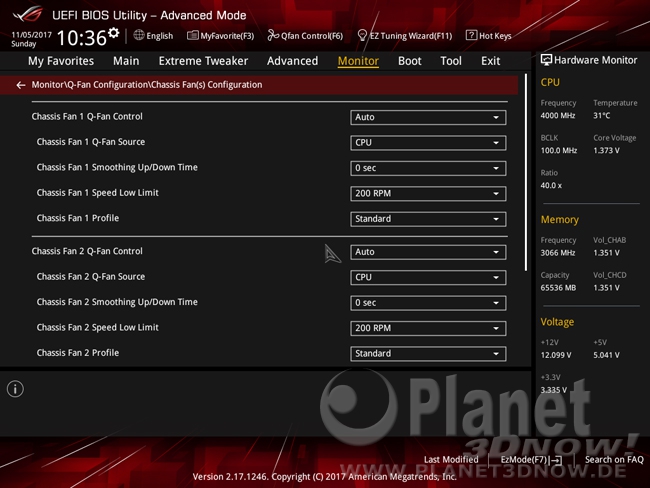Switch to Advanced tab
Viewport: 650px width, 488px height.
[292, 61]
